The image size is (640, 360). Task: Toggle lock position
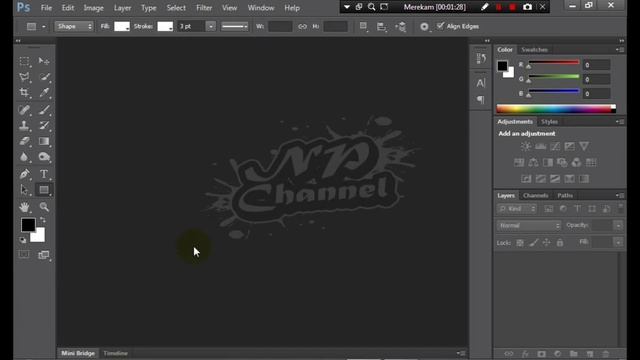(547, 243)
